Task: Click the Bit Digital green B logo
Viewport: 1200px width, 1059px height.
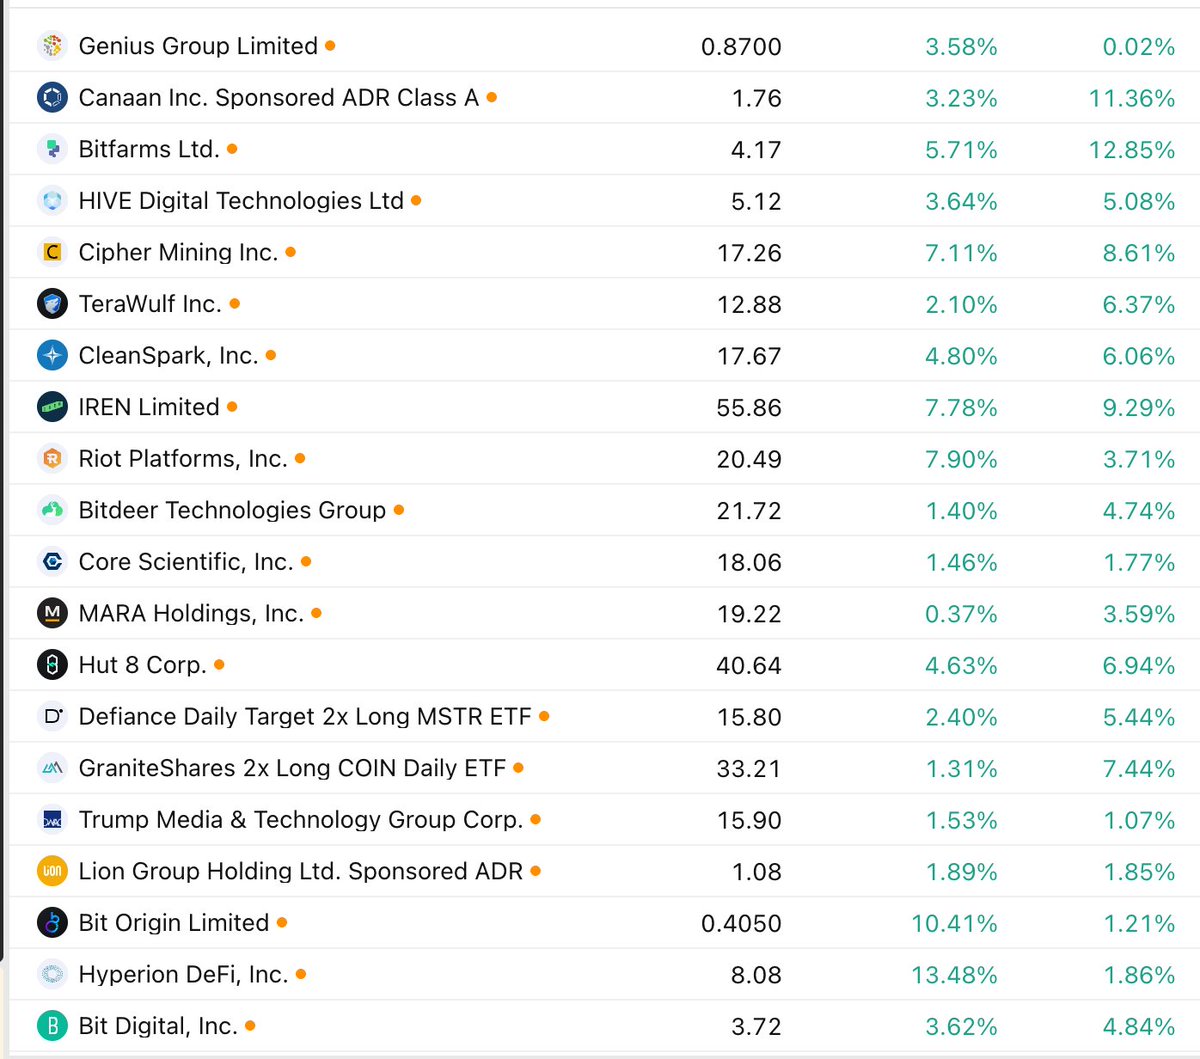Action: [52, 1026]
